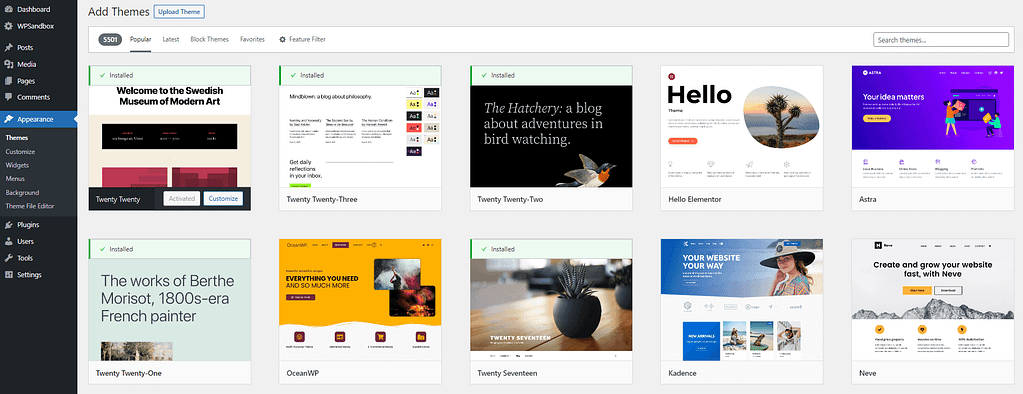Open the Astra theme thumbnail
The height and width of the screenshot is (394, 1023).
[x=933, y=127]
